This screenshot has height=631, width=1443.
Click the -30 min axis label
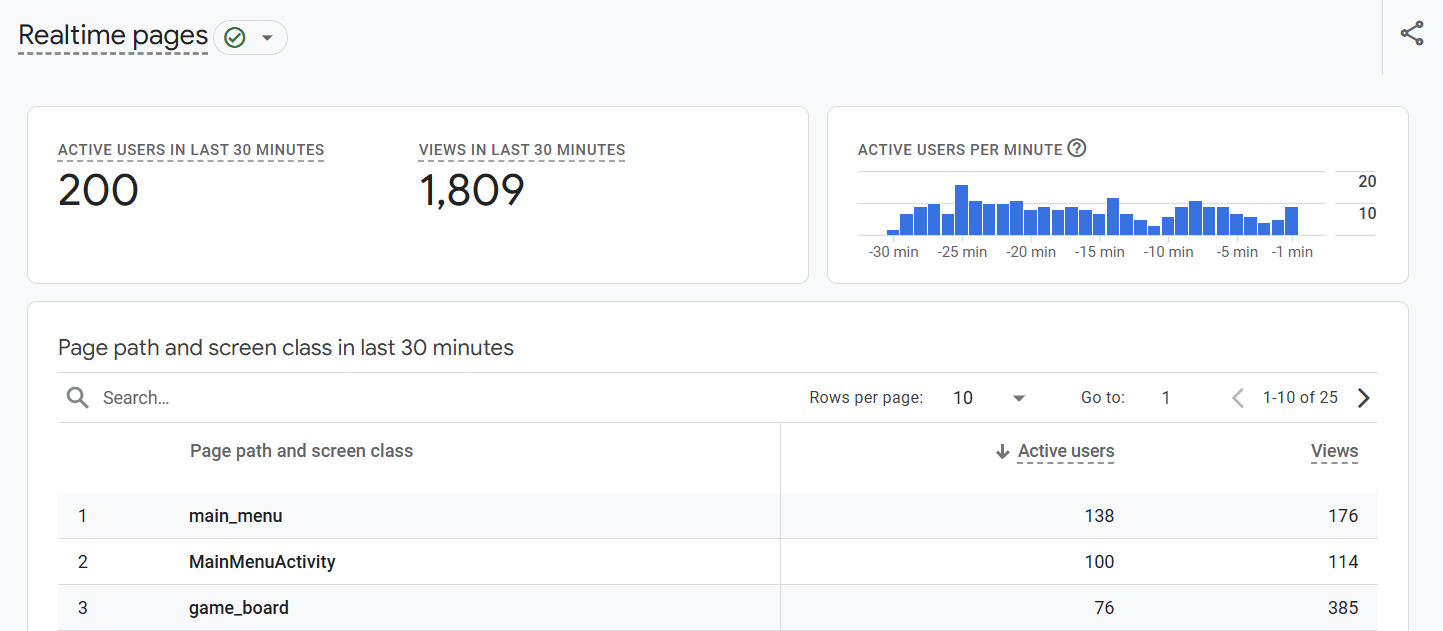click(x=893, y=252)
